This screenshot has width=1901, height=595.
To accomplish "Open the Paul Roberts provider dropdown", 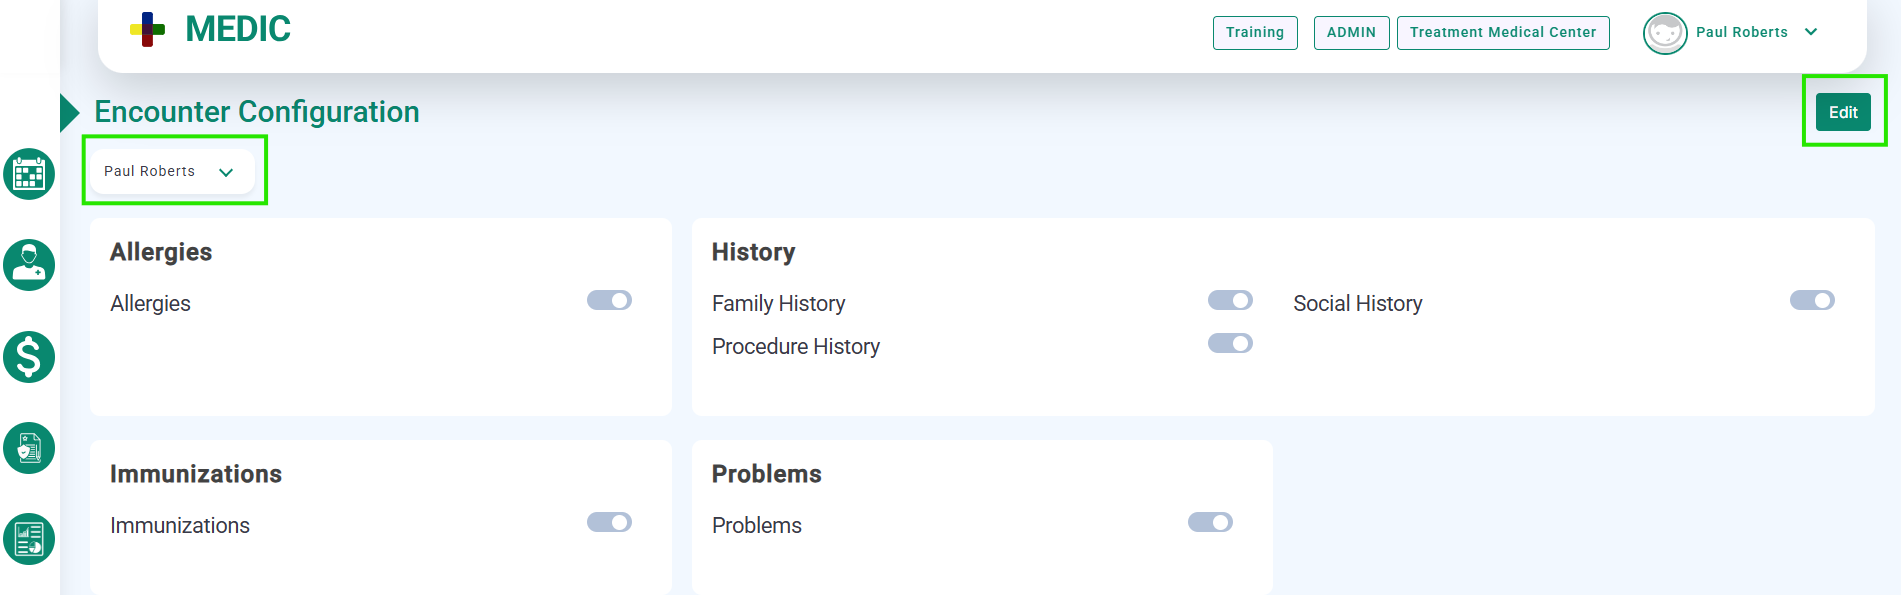I will tap(172, 171).
